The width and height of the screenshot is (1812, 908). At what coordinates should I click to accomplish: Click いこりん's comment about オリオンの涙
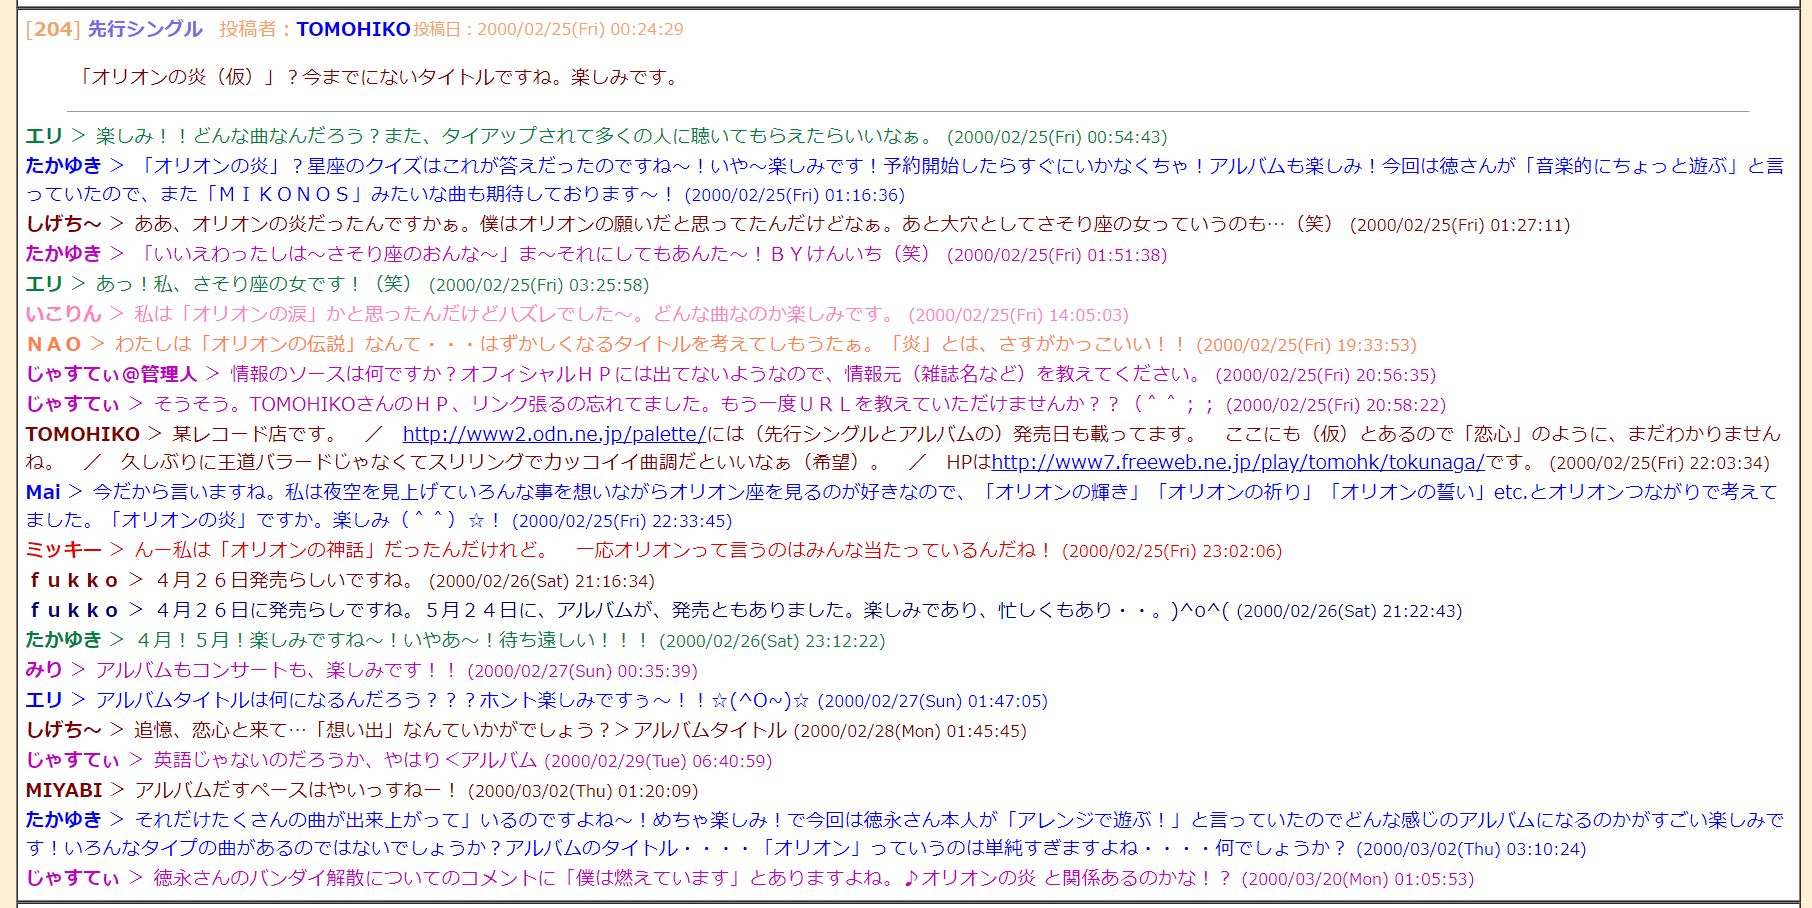pyautogui.click(x=515, y=314)
